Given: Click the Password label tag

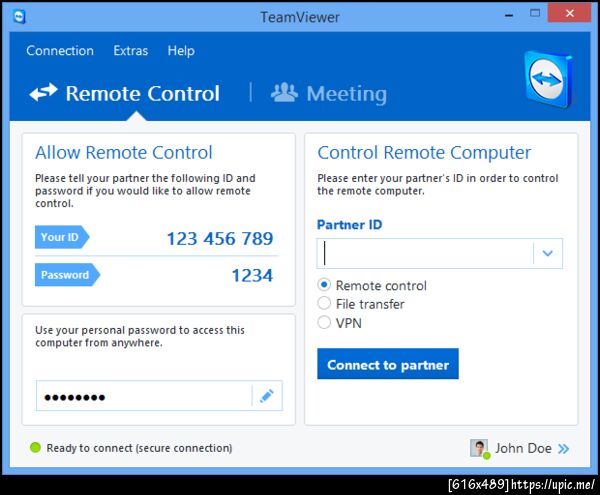Looking at the screenshot, I should click(67, 275).
